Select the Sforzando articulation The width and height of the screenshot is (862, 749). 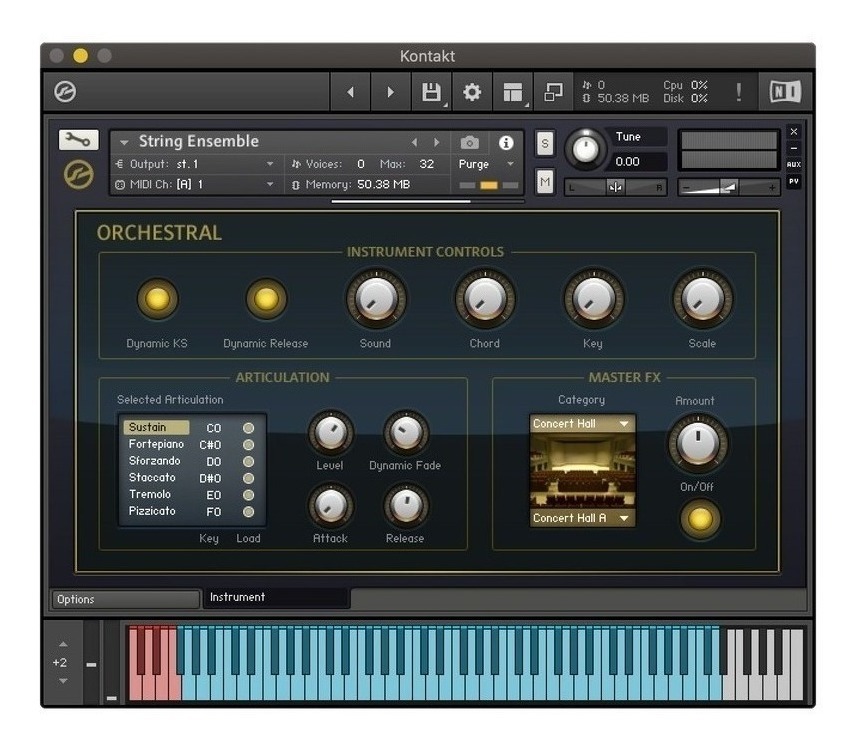154,461
